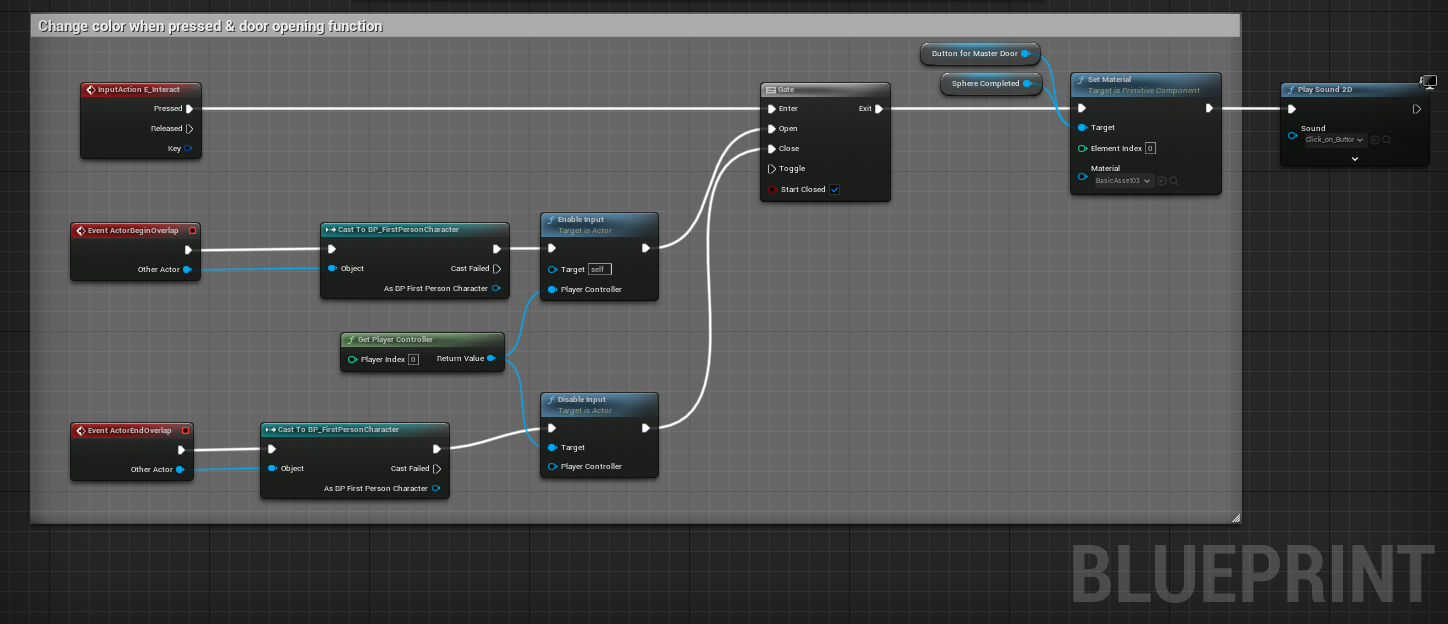Click the red delegate pin on Event ActorEndOverlap
This screenshot has height=624, width=1448.
point(185,430)
